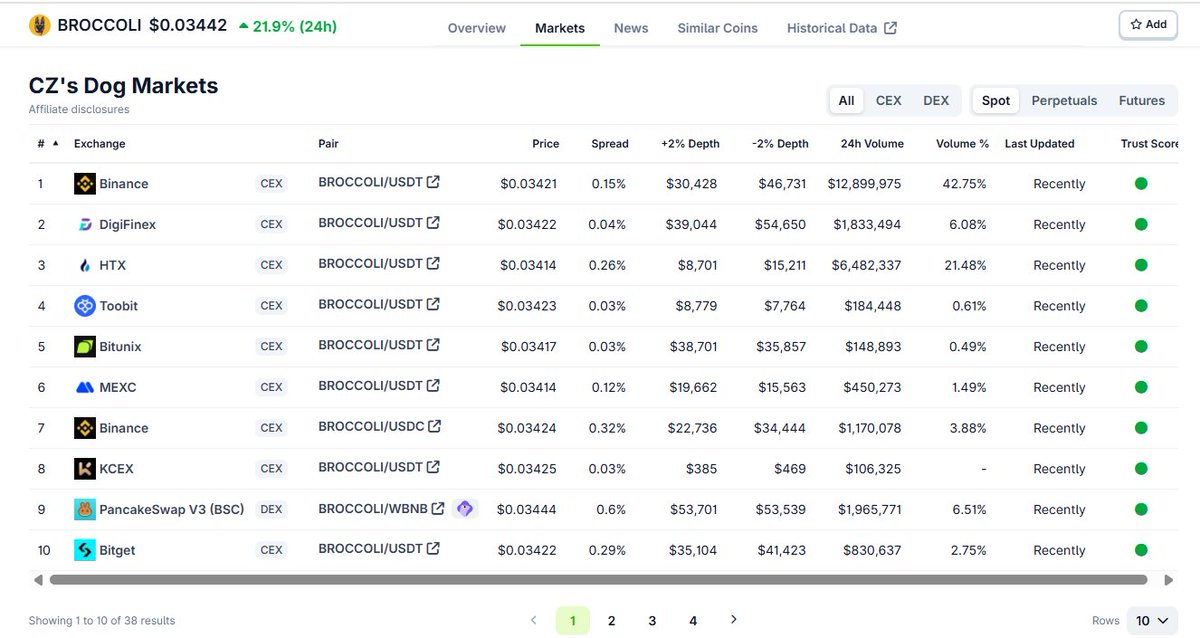This screenshot has height=638, width=1200.
Task: Sort by the Trust Score column header
Action: click(x=1150, y=143)
